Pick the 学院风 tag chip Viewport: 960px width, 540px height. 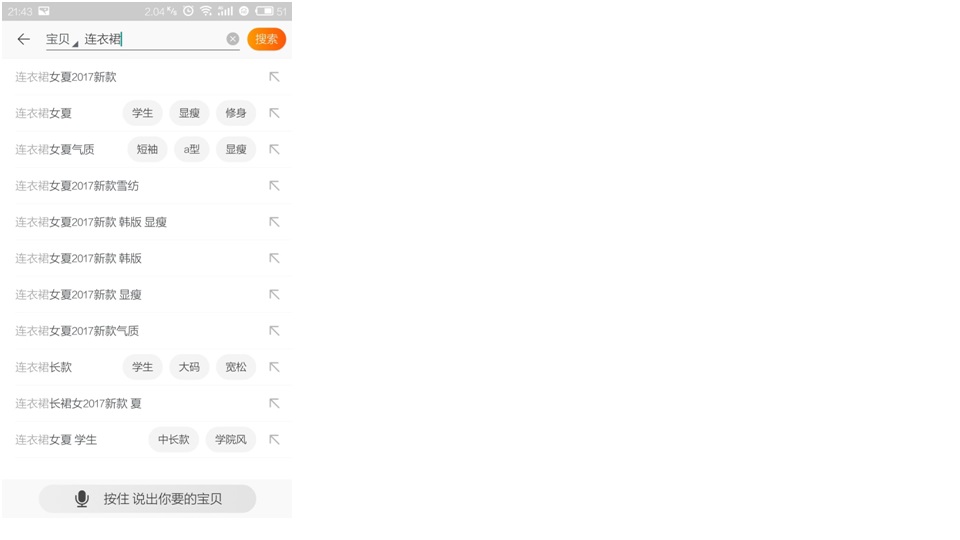(x=231, y=439)
